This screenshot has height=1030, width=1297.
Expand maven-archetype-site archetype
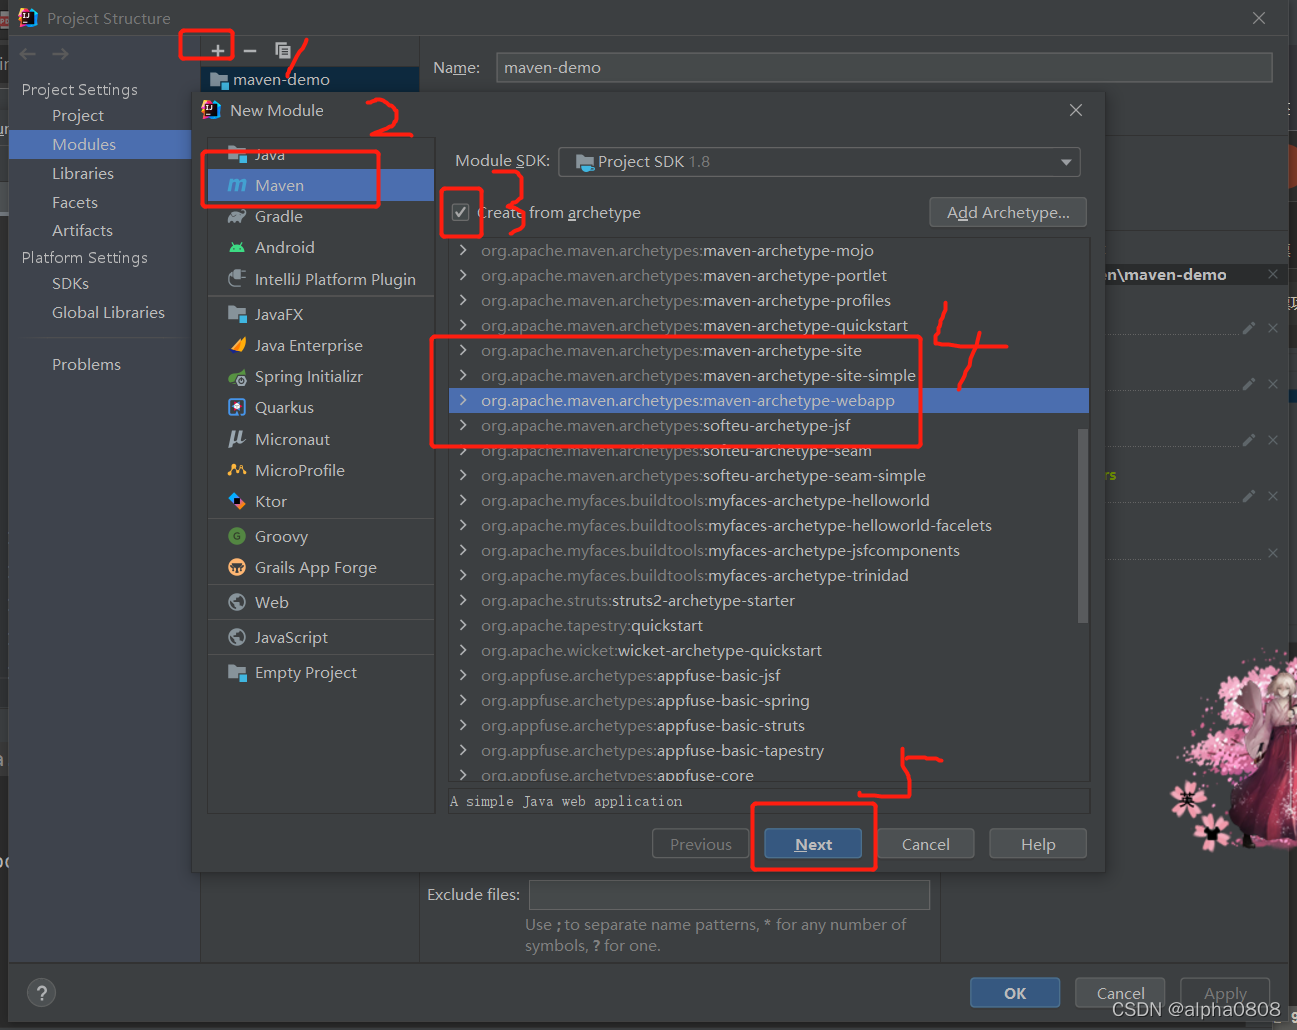pos(463,350)
